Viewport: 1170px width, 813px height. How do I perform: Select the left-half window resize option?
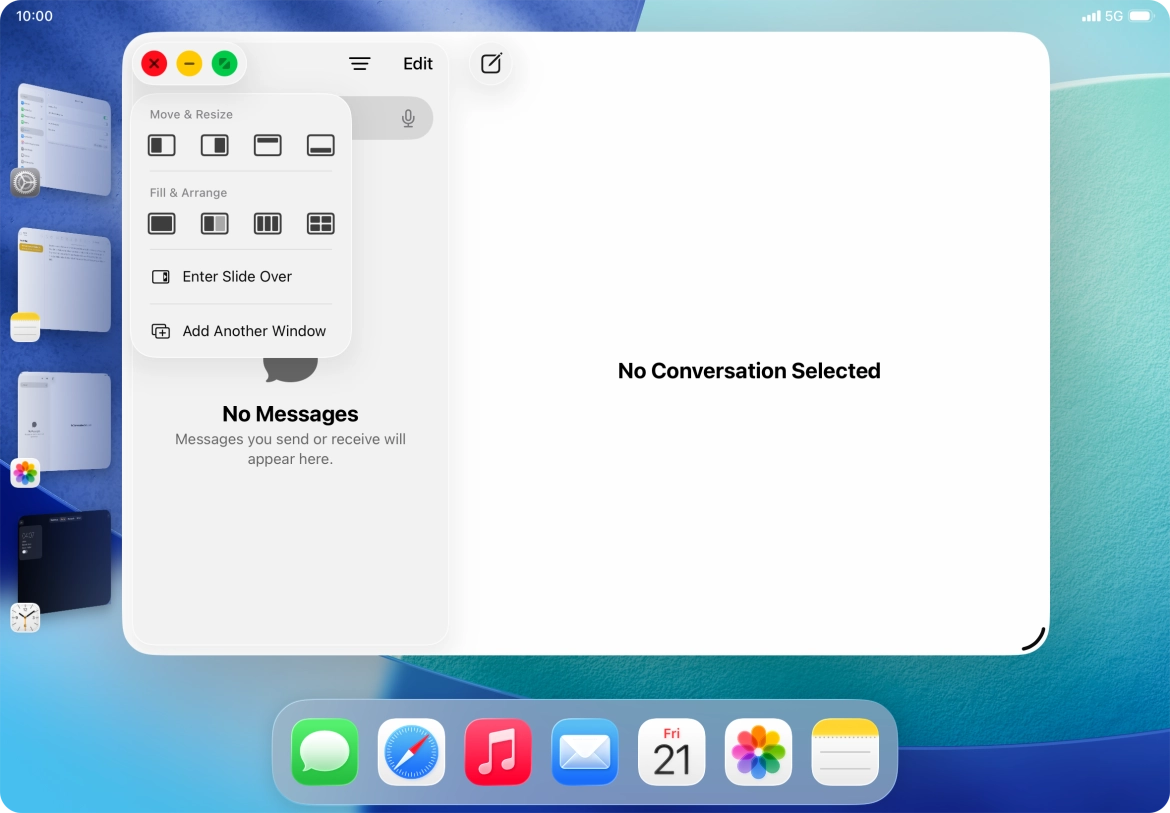click(x=161, y=145)
